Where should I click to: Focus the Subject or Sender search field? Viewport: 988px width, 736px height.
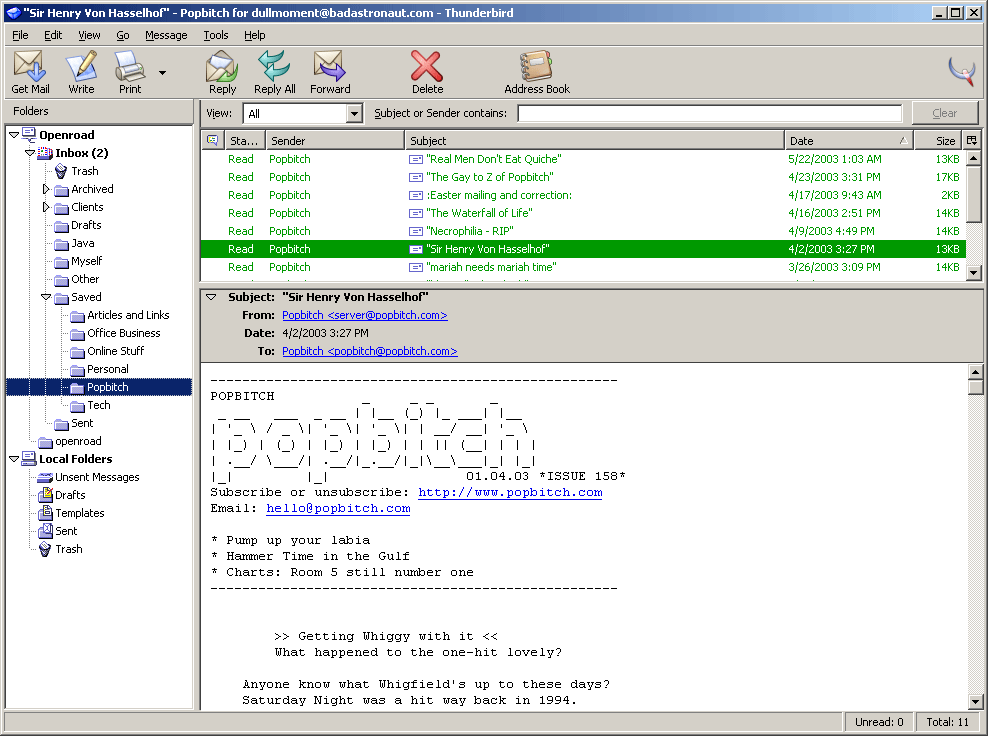[709, 113]
